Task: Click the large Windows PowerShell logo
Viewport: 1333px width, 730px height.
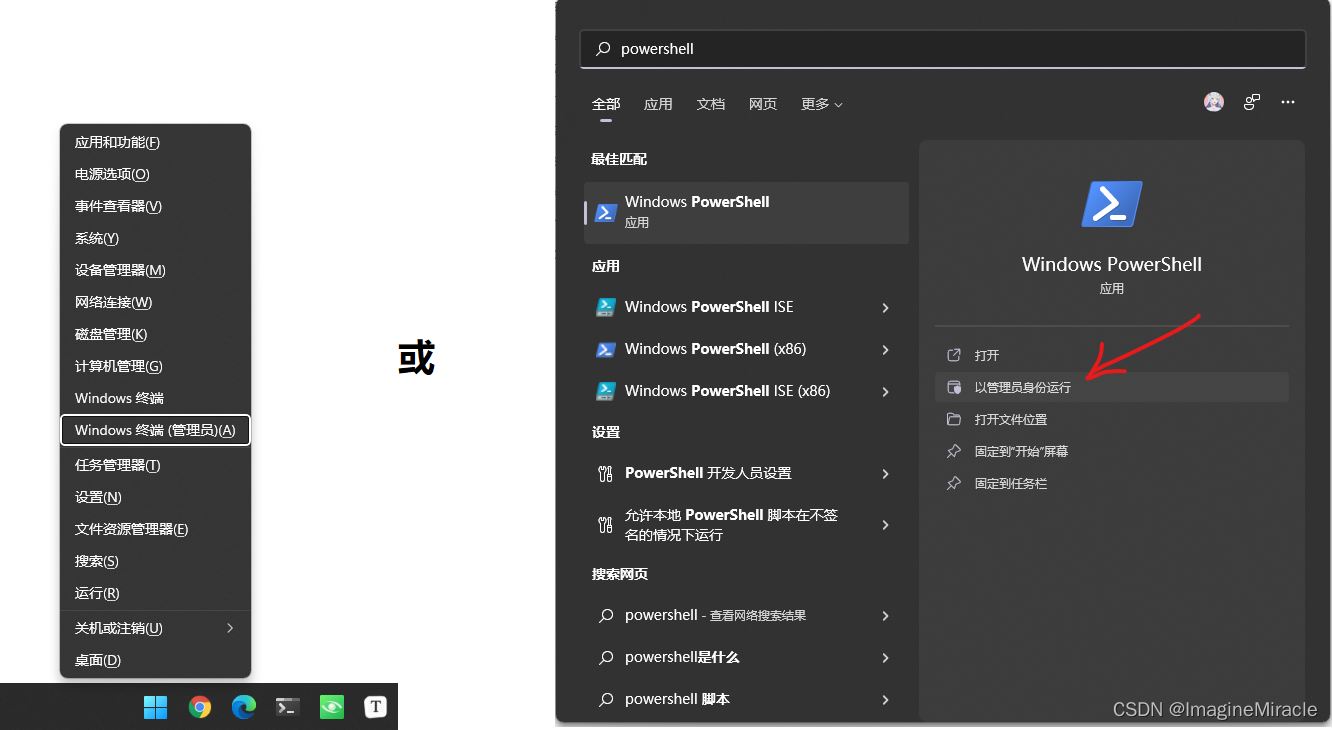Action: [1111, 204]
